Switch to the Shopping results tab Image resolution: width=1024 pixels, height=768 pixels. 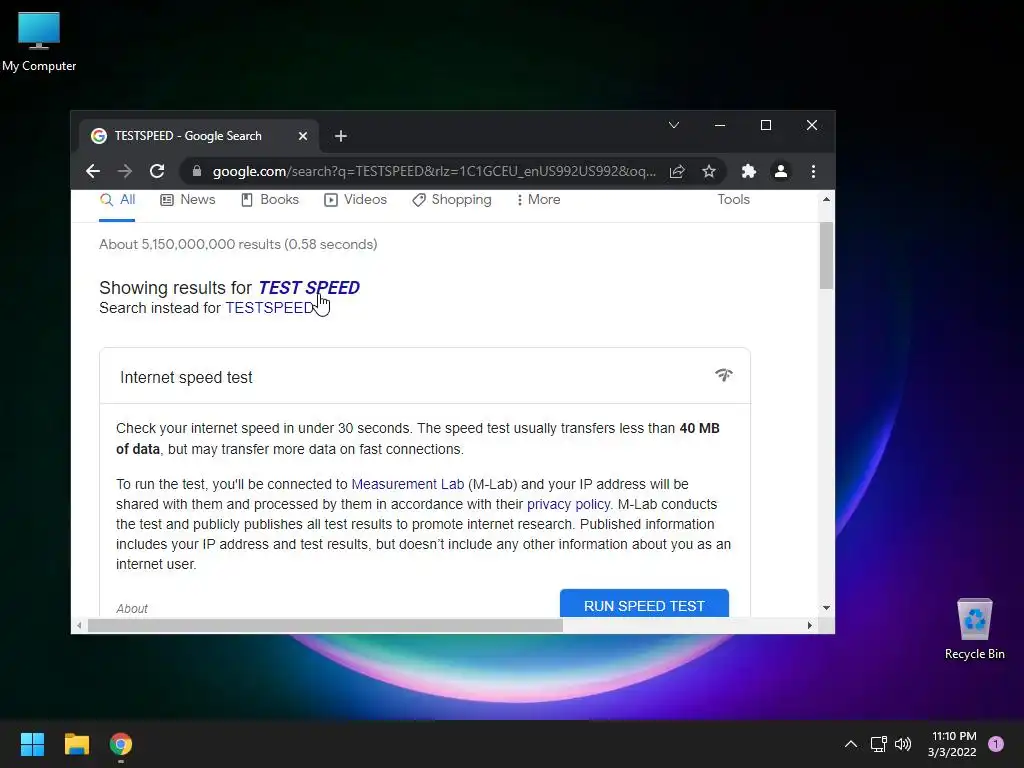tap(452, 200)
